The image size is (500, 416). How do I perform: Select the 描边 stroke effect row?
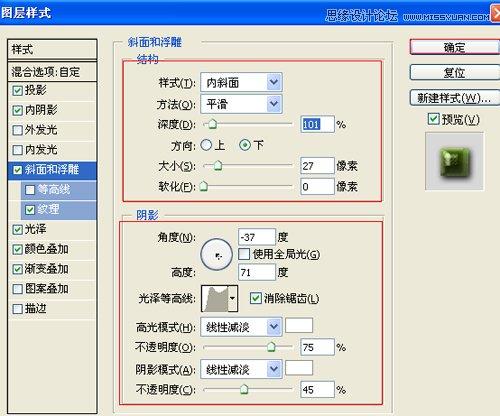(52, 309)
